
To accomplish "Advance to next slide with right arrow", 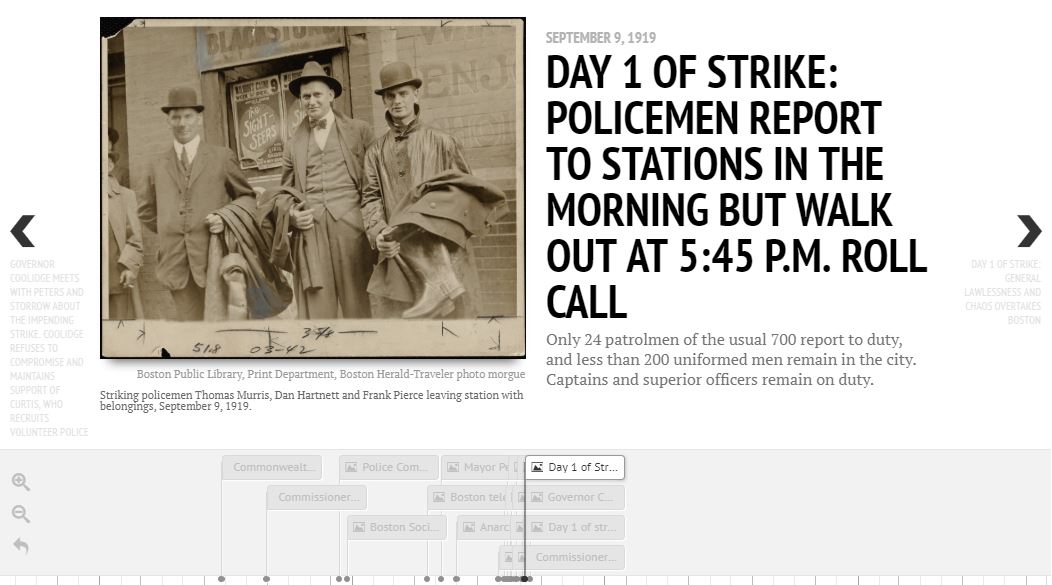I will coord(1029,231).
